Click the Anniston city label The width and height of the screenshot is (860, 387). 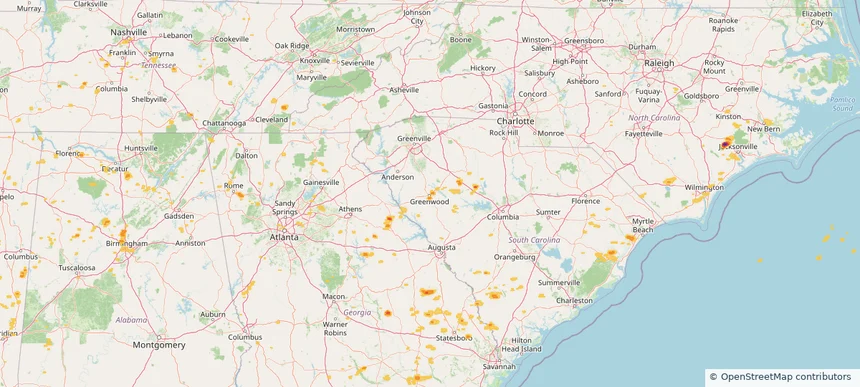[190, 243]
